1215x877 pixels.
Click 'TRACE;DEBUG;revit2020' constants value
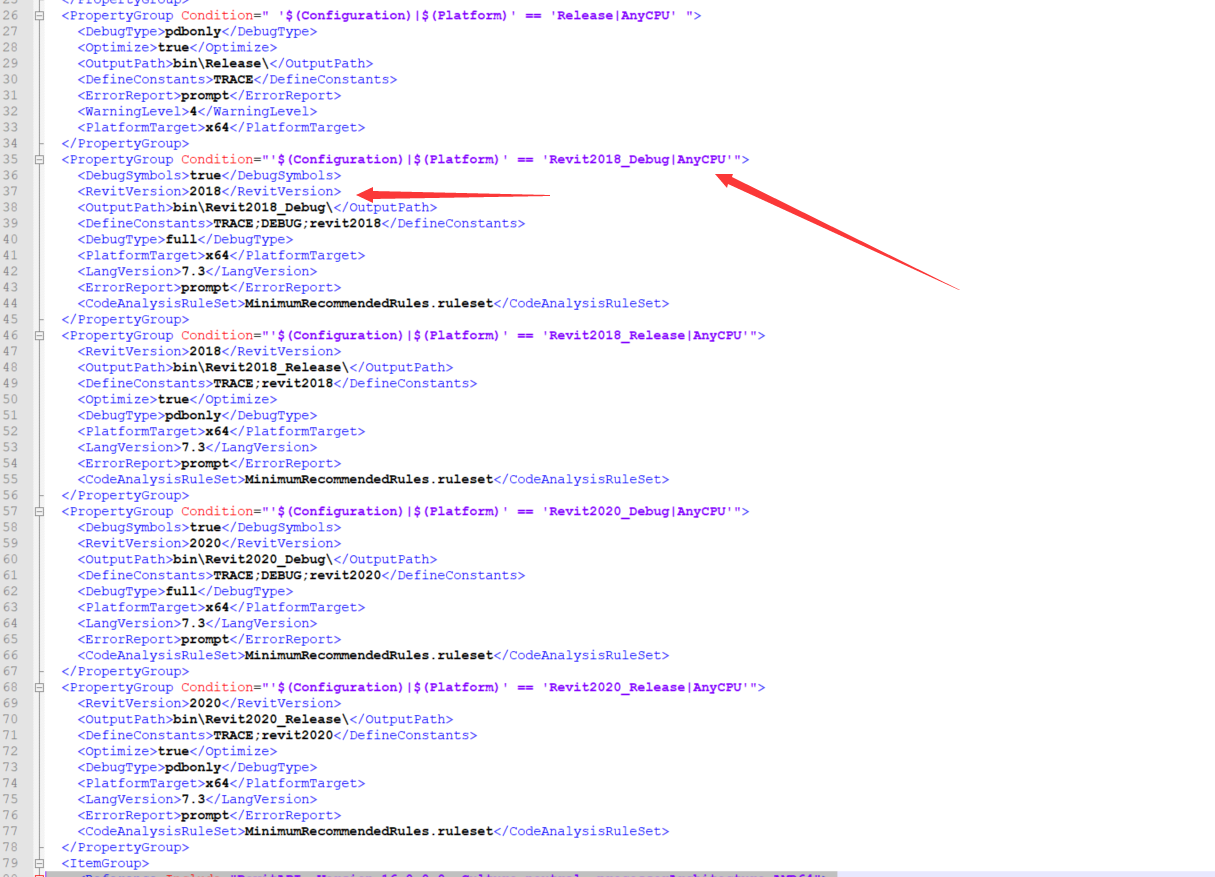point(297,576)
